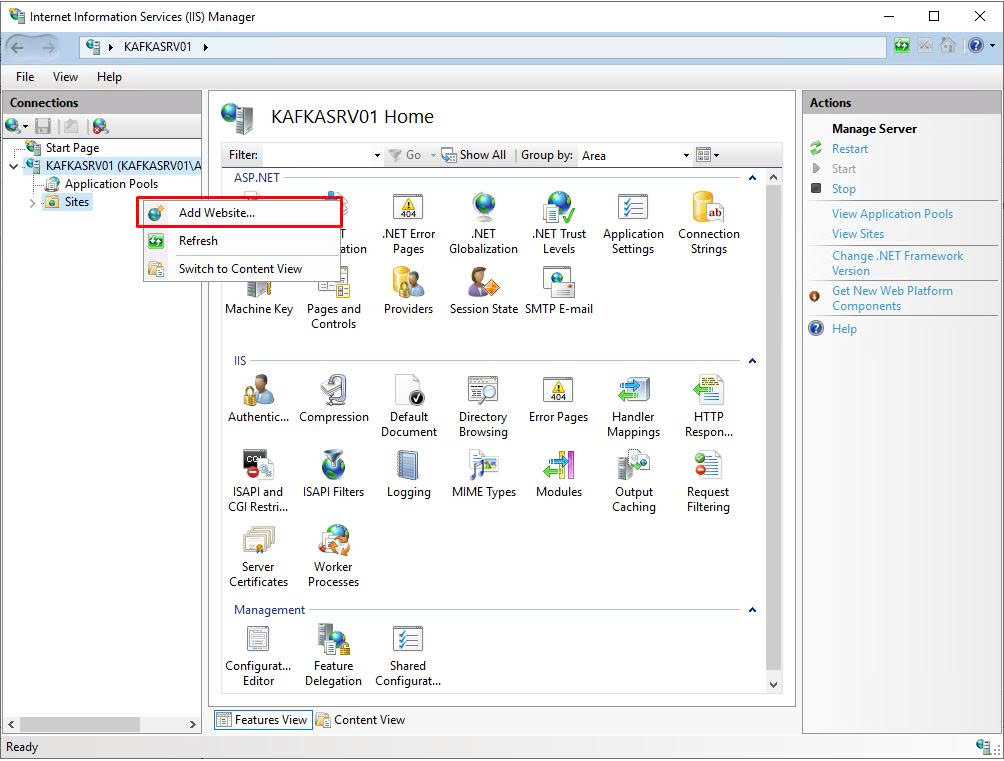Open Handler Mappings feature

pyautogui.click(x=633, y=407)
